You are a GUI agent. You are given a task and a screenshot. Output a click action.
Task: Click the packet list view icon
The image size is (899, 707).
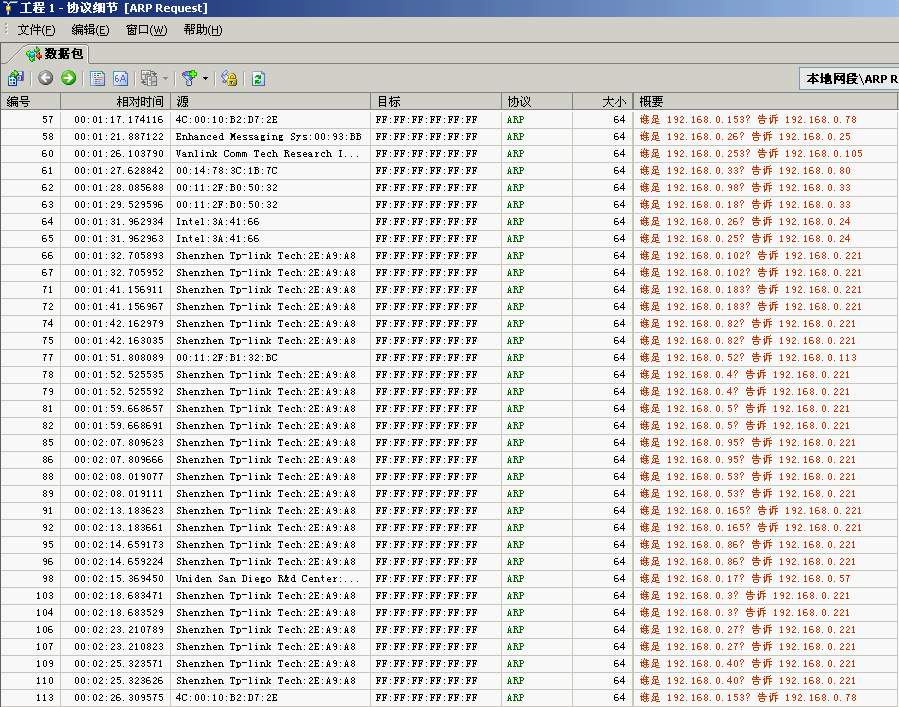(x=97, y=78)
